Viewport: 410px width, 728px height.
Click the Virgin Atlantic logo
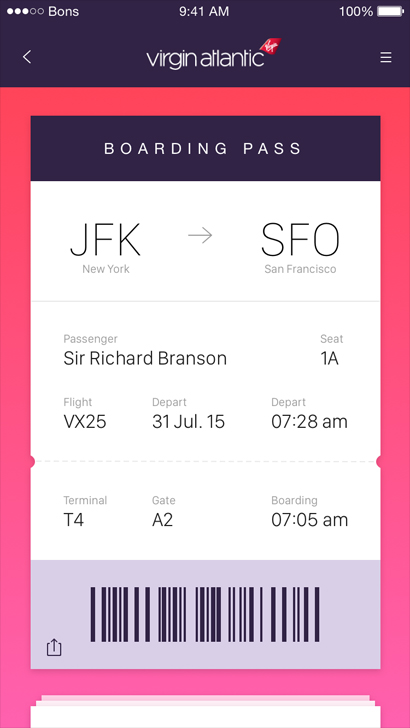tap(214, 55)
